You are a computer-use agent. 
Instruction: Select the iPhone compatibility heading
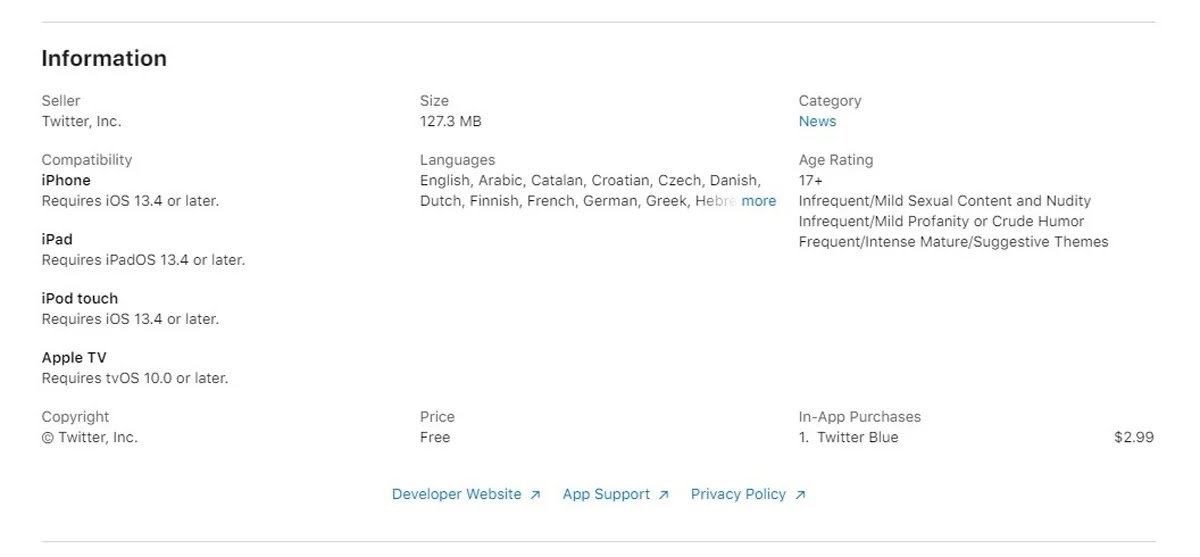tap(66, 180)
